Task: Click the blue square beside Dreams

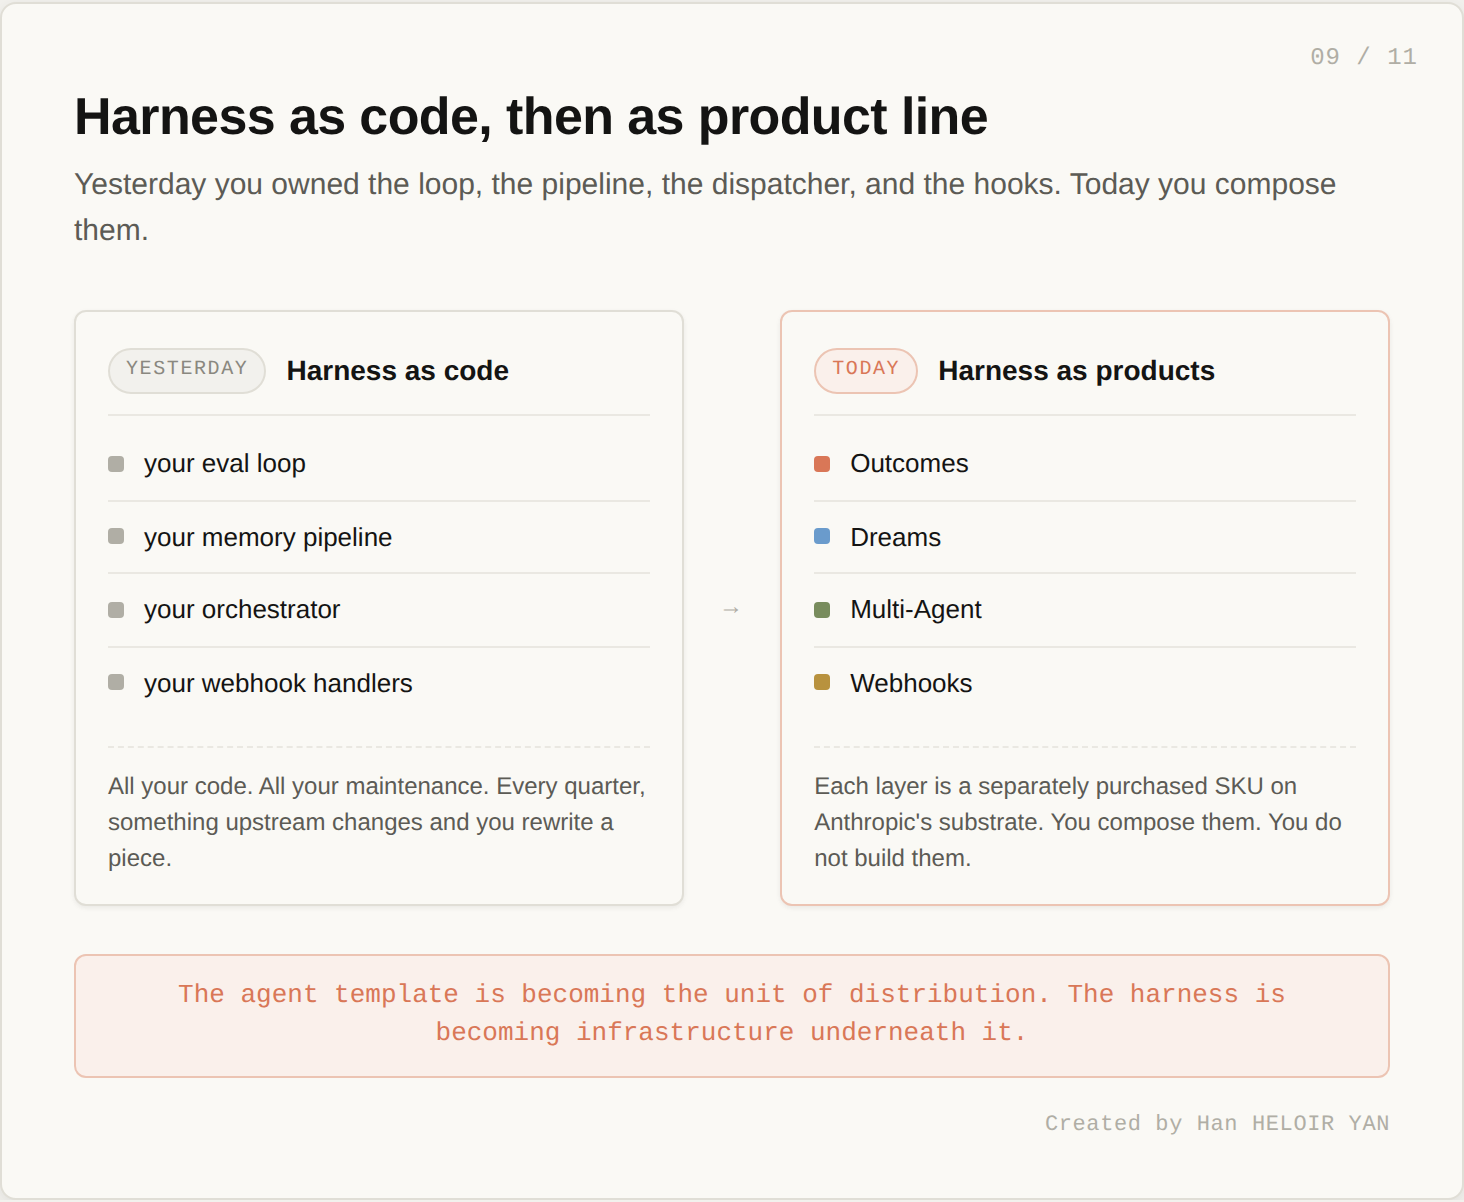Action: pos(822,536)
